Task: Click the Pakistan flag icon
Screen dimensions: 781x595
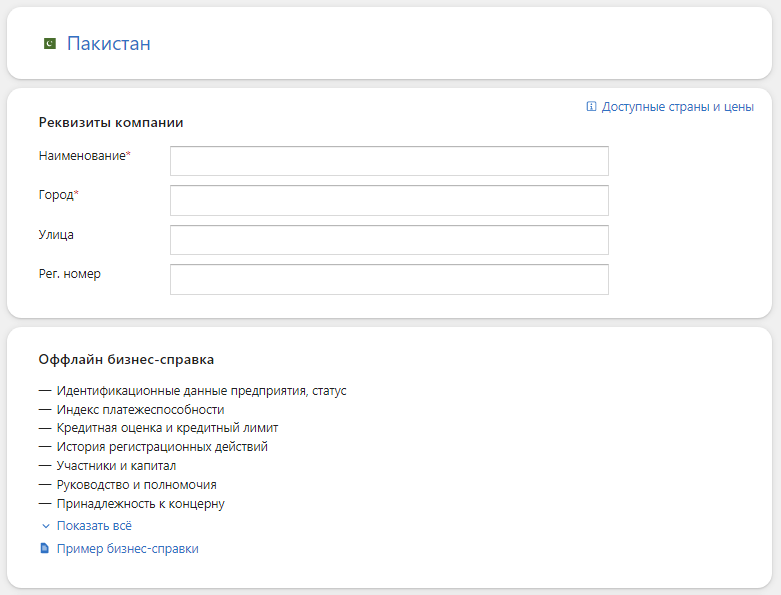Action: coord(50,44)
